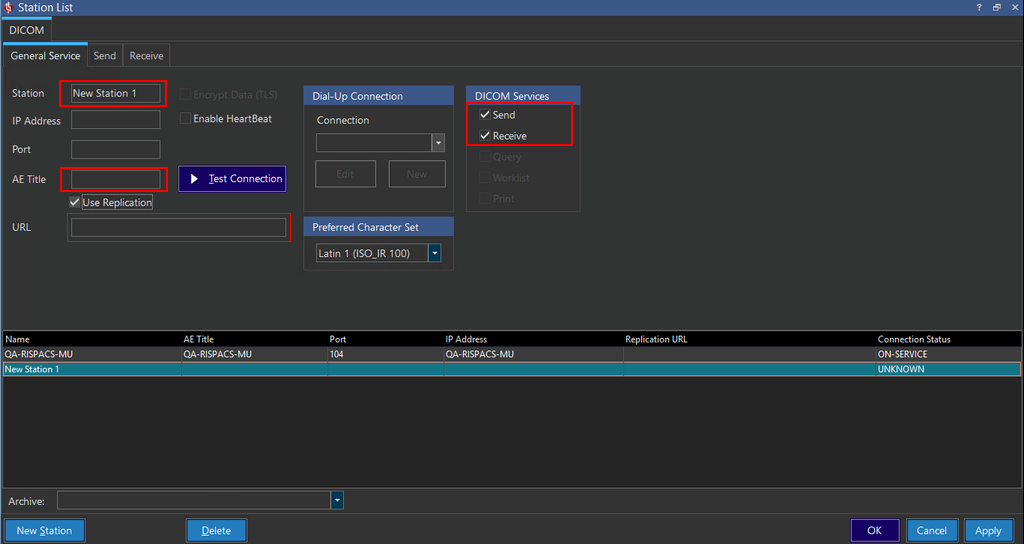Open the Archive dropdown list

(x=337, y=500)
